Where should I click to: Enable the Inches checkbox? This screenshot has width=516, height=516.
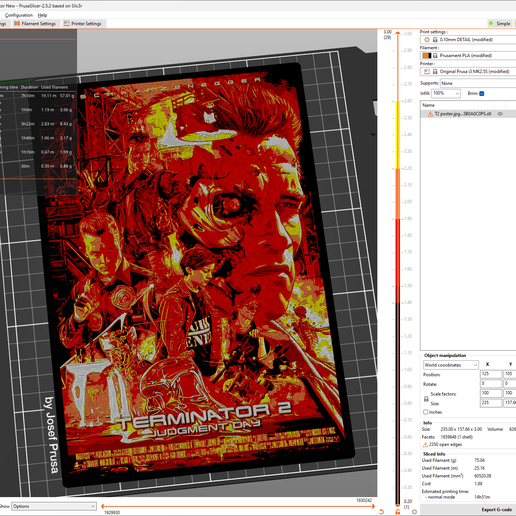click(426, 412)
